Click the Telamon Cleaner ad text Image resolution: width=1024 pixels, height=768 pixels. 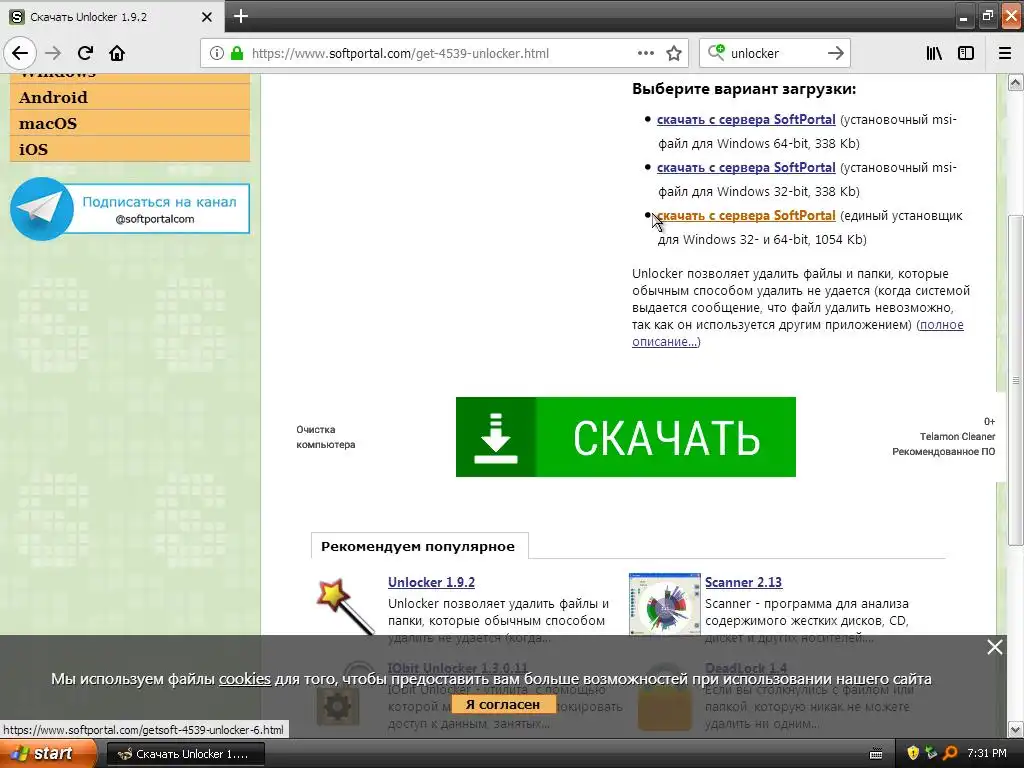point(957,437)
